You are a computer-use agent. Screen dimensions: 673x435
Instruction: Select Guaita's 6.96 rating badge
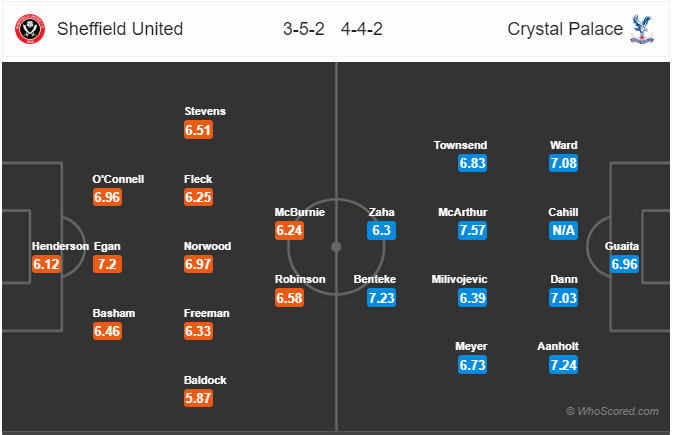624,264
